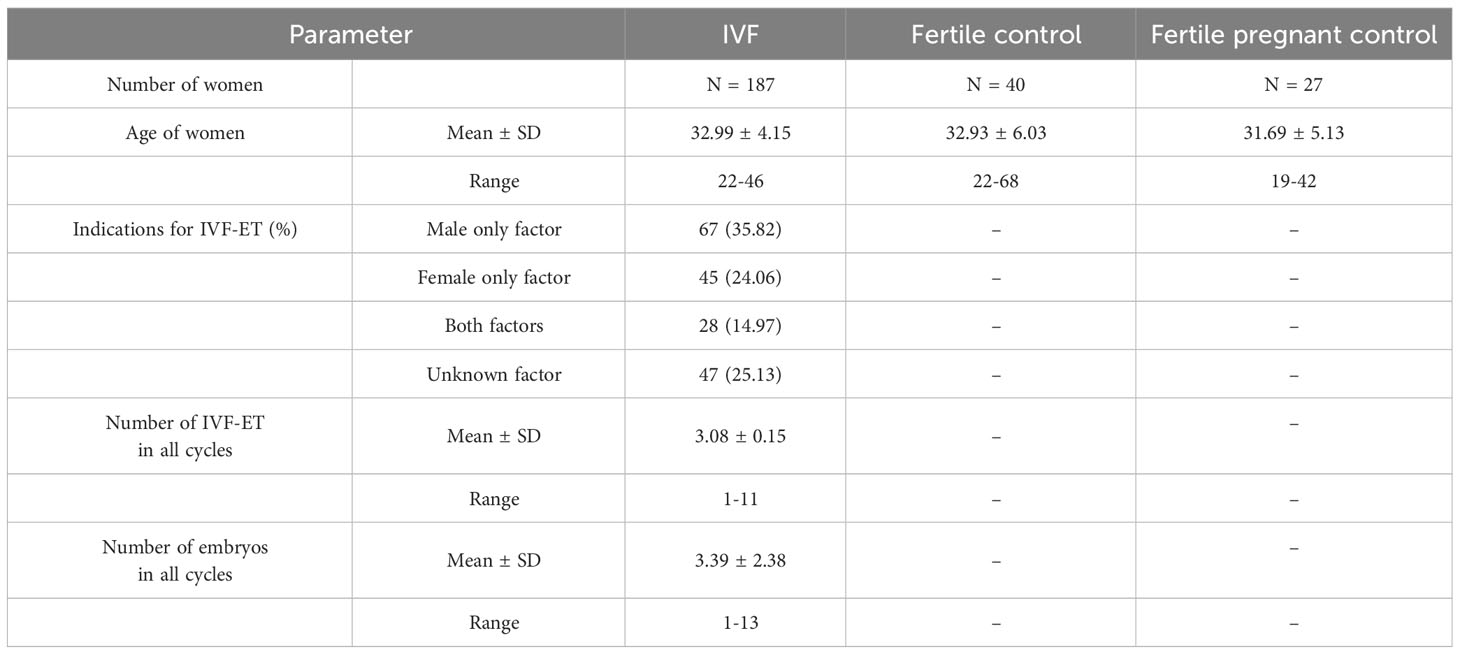Viewport: 1460px width, 654px height.
Task: Select the Indications for IVF-ET (%) label
Action: click(x=185, y=230)
